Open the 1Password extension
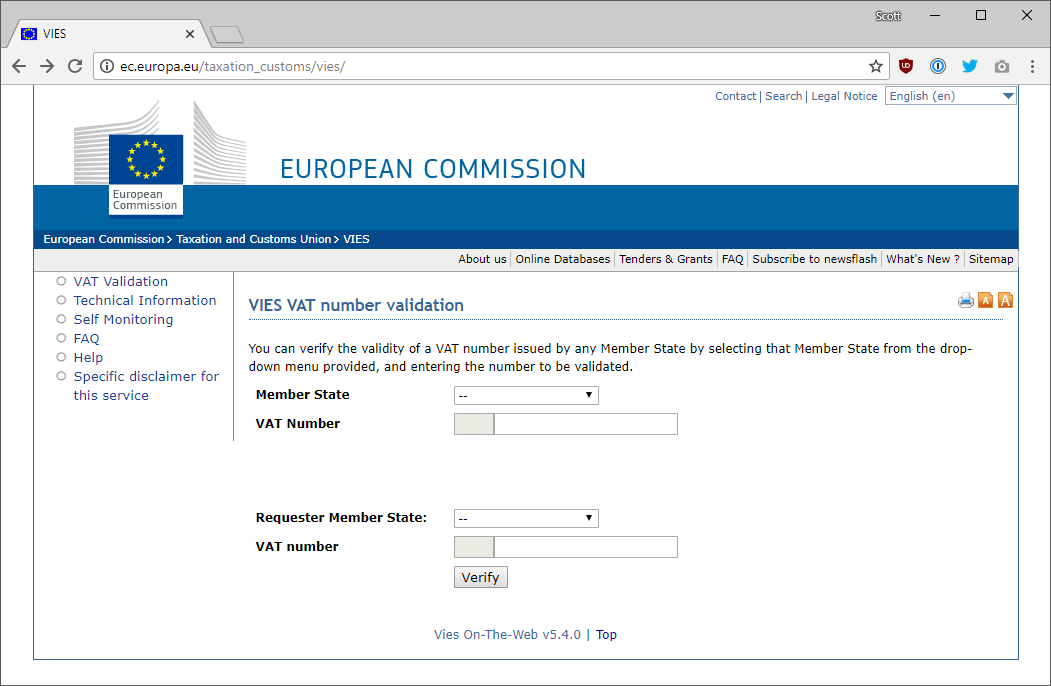This screenshot has height=686, width=1051. pos(937,66)
